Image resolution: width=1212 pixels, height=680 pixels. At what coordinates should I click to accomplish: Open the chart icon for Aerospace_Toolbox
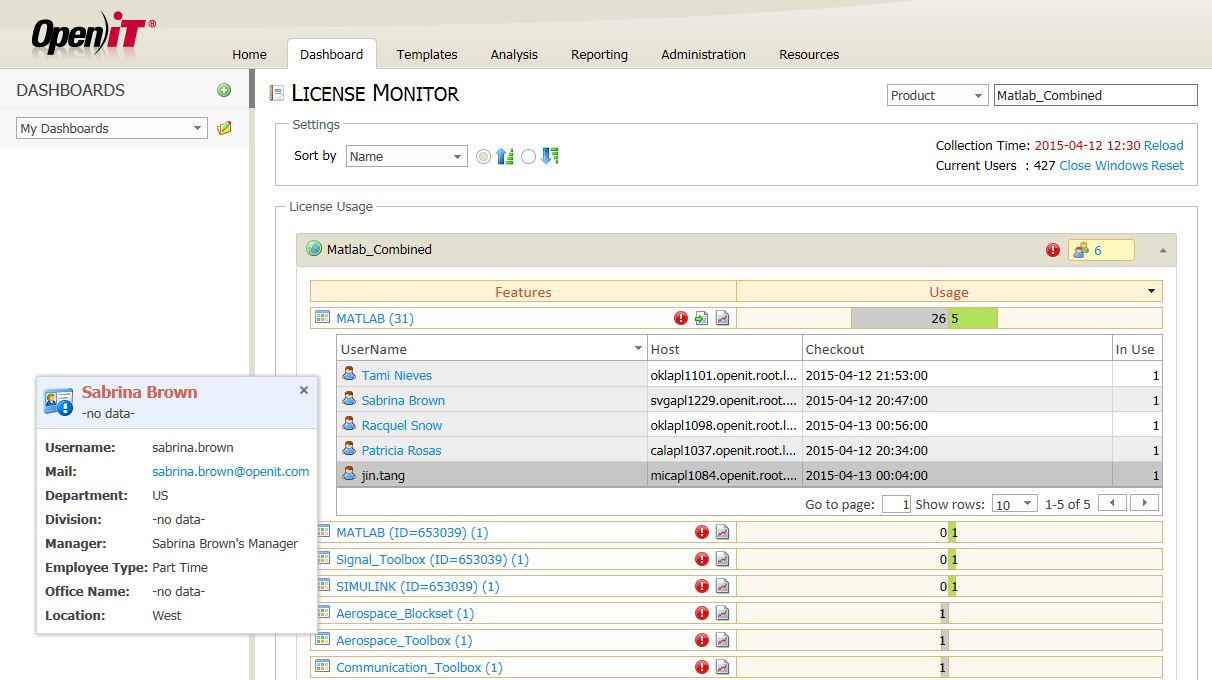[723, 640]
